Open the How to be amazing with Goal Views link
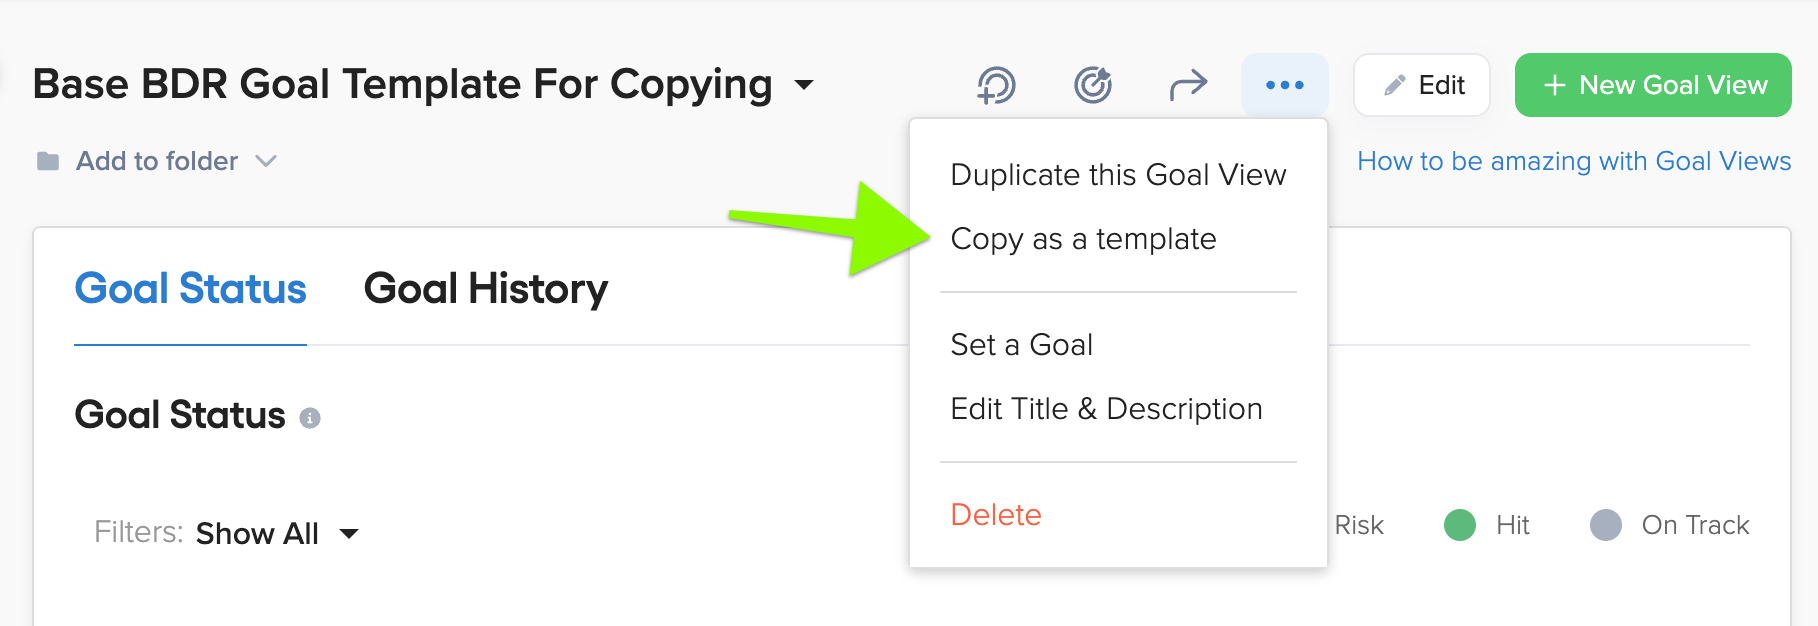Screen dimensions: 1818x626 click(1574, 161)
